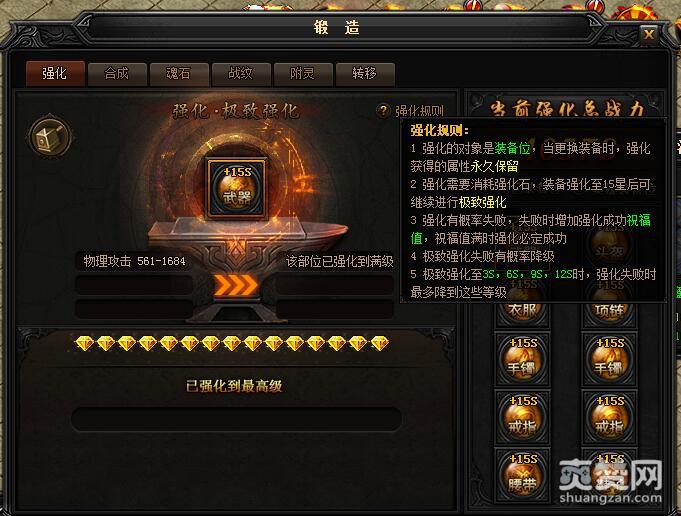Go to the 战纹 tab

pos(241,73)
